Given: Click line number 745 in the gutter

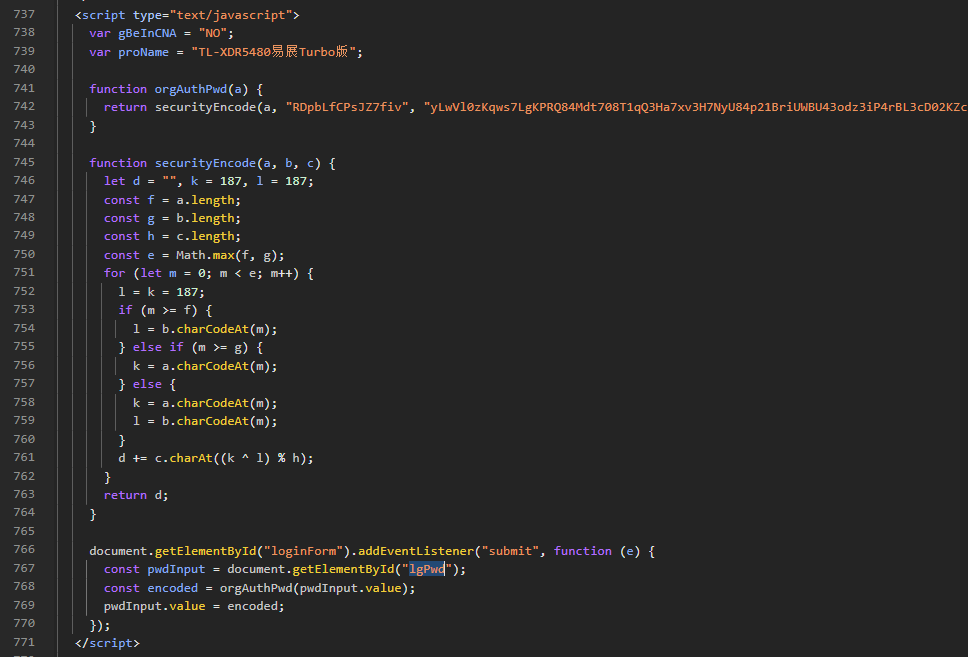Looking at the screenshot, I should pyautogui.click(x=23, y=163).
